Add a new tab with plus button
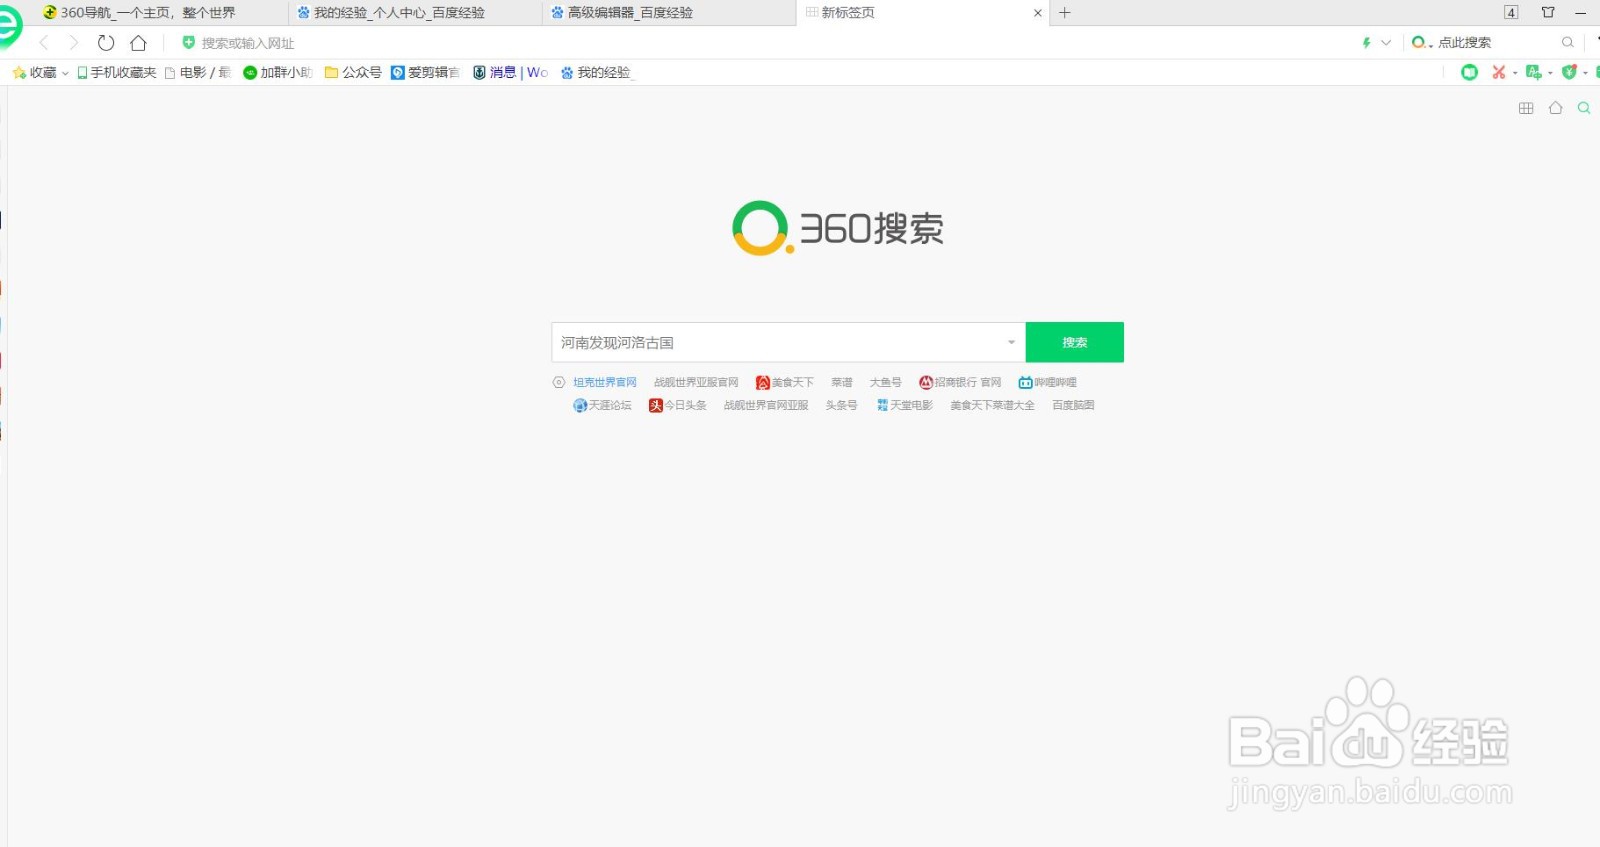The width and height of the screenshot is (1600, 847). click(x=1065, y=13)
